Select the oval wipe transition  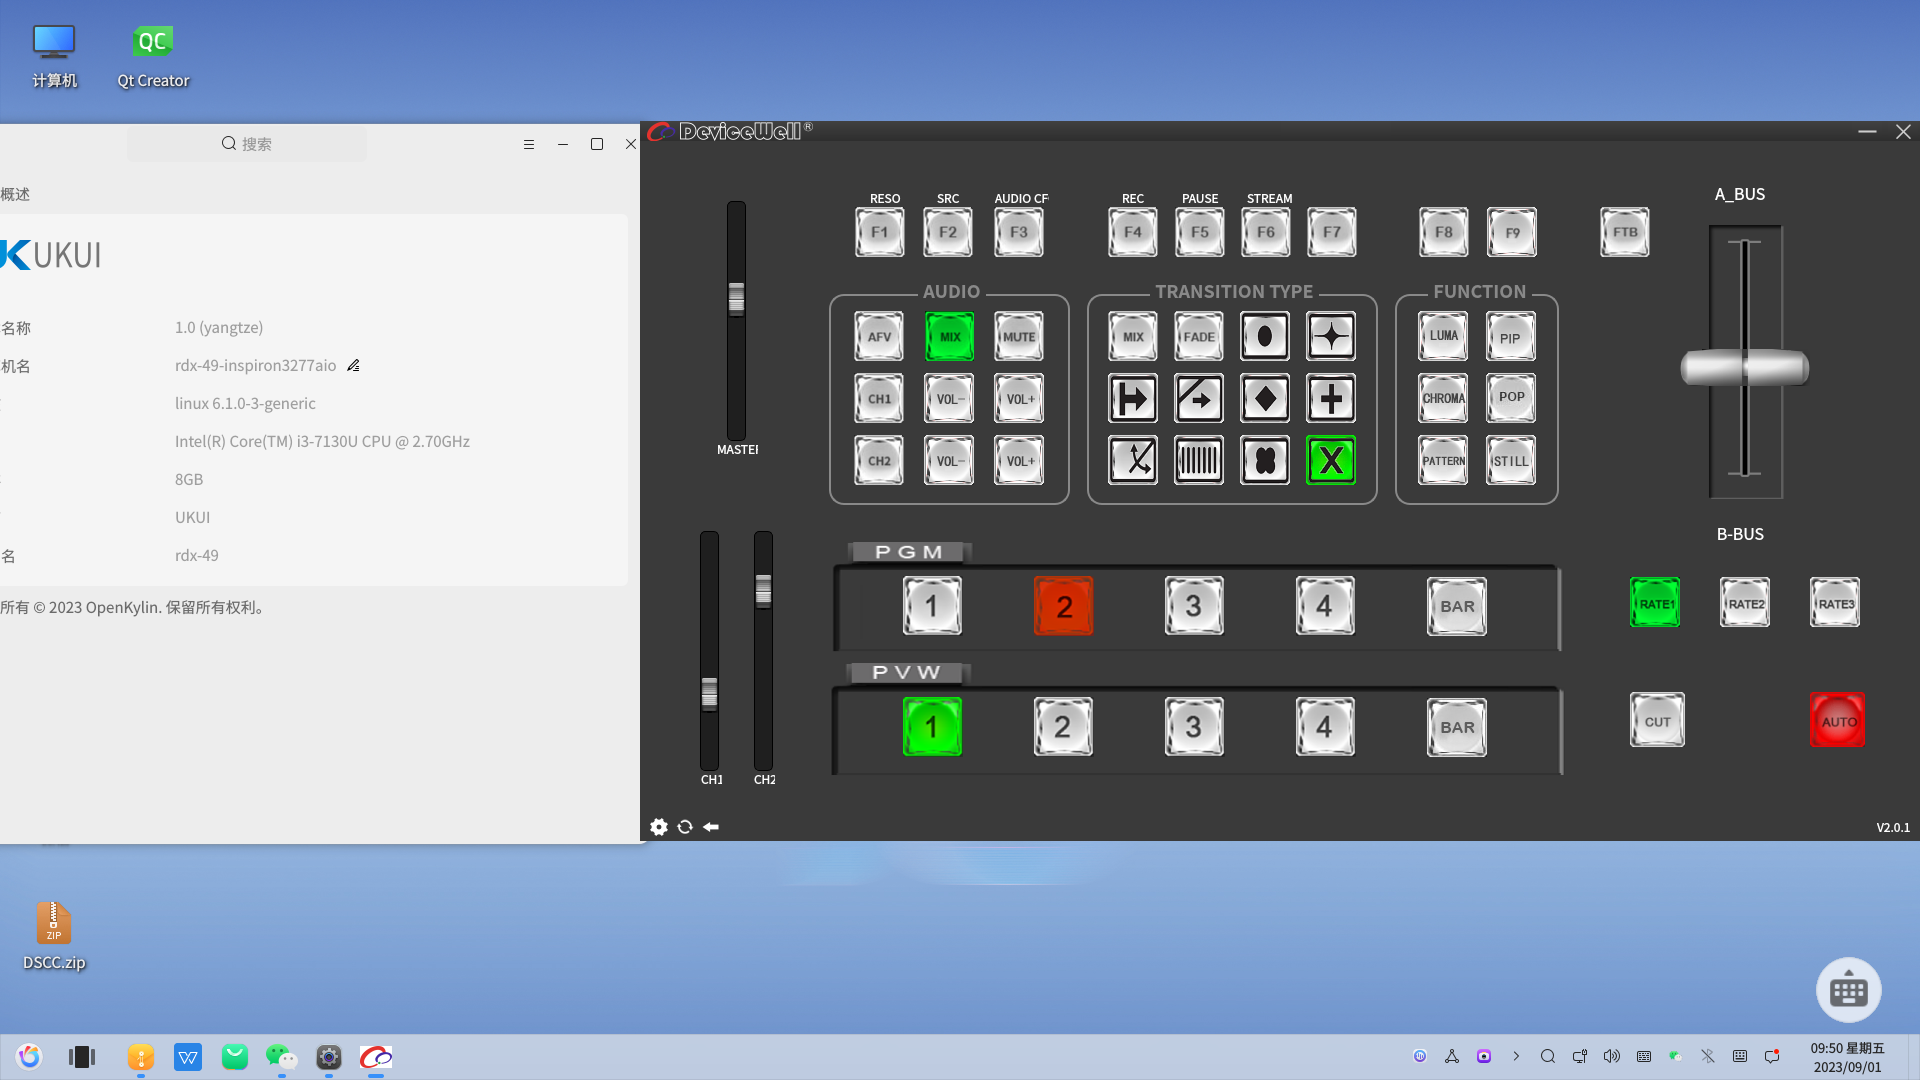1265,337
